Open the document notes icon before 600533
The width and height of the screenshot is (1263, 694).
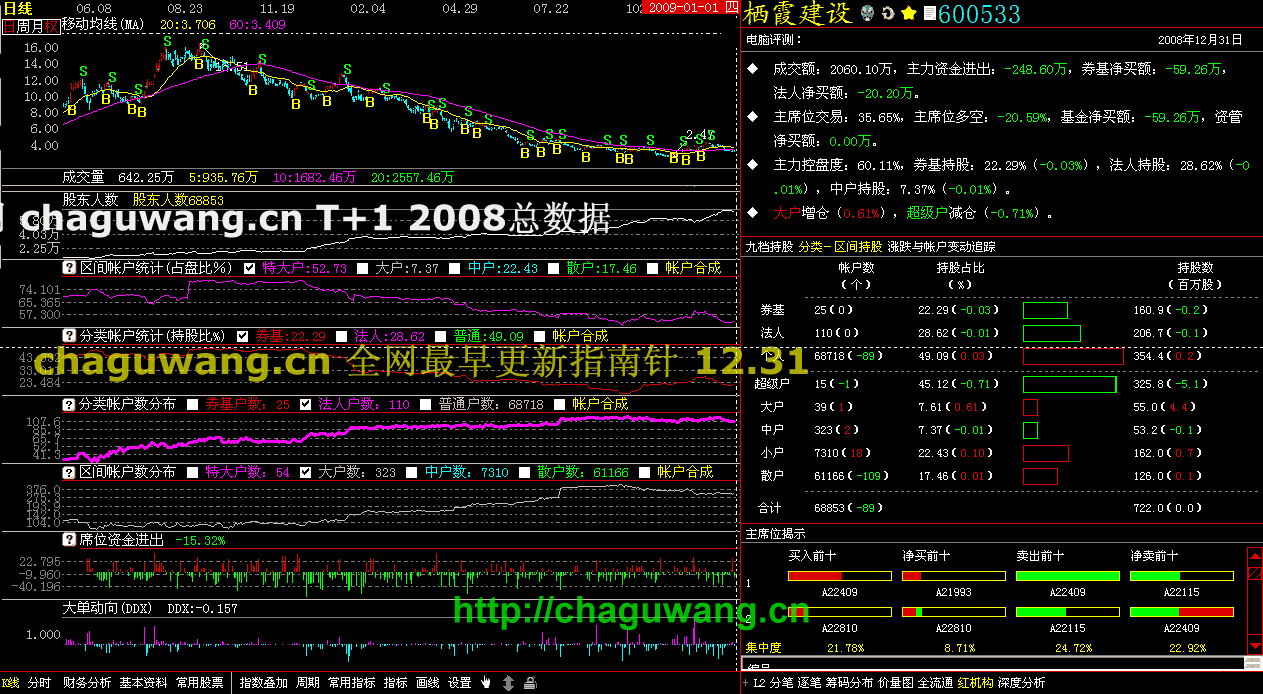929,14
